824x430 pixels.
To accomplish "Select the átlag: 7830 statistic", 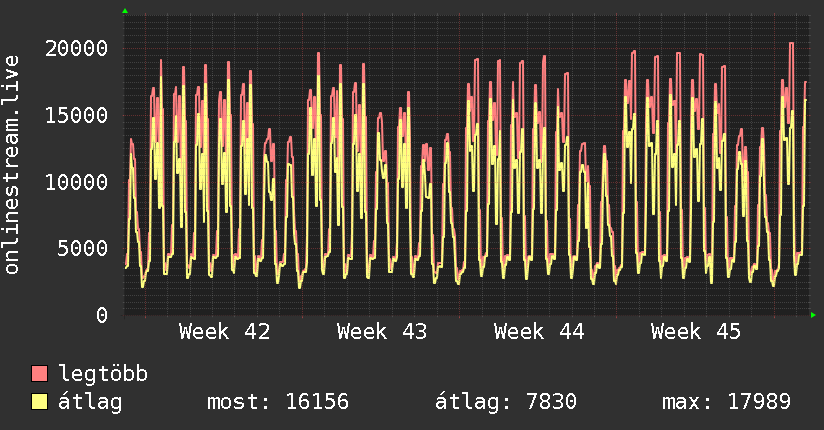I will [x=506, y=402].
